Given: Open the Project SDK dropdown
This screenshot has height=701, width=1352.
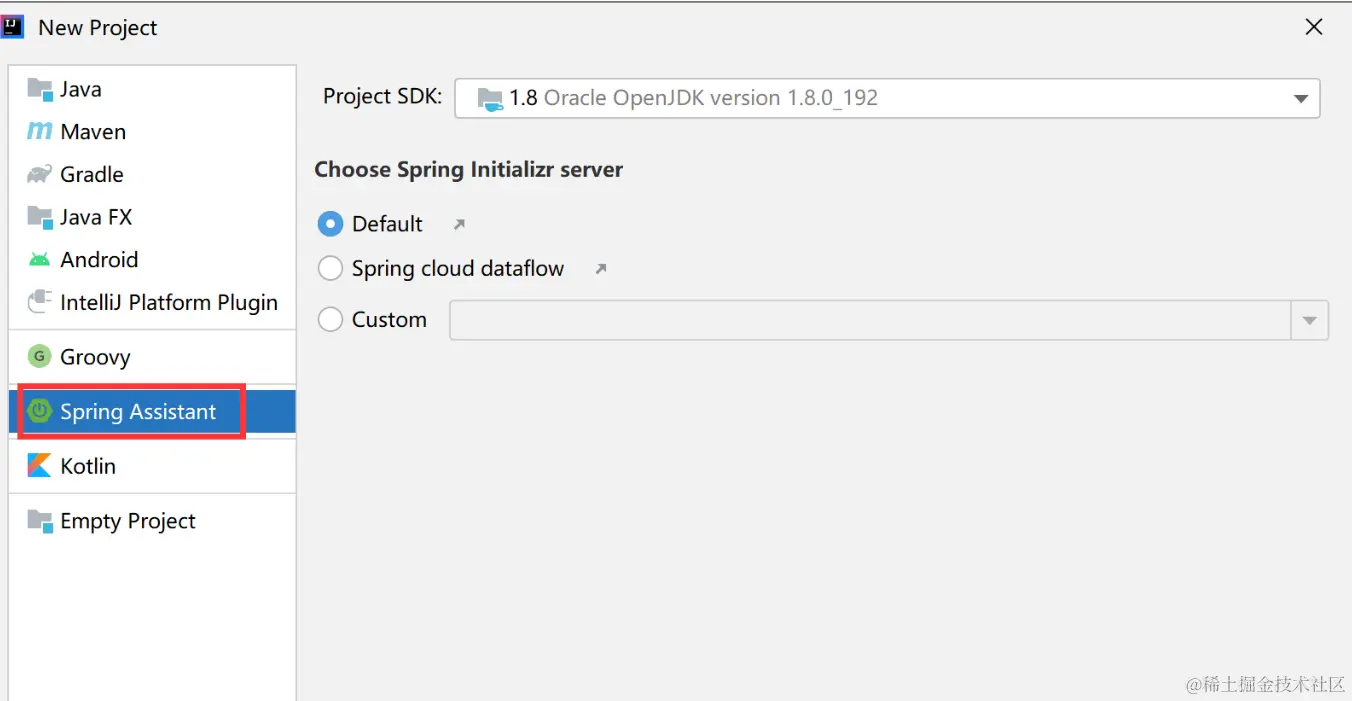Looking at the screenshot, I should (1300, 99).
